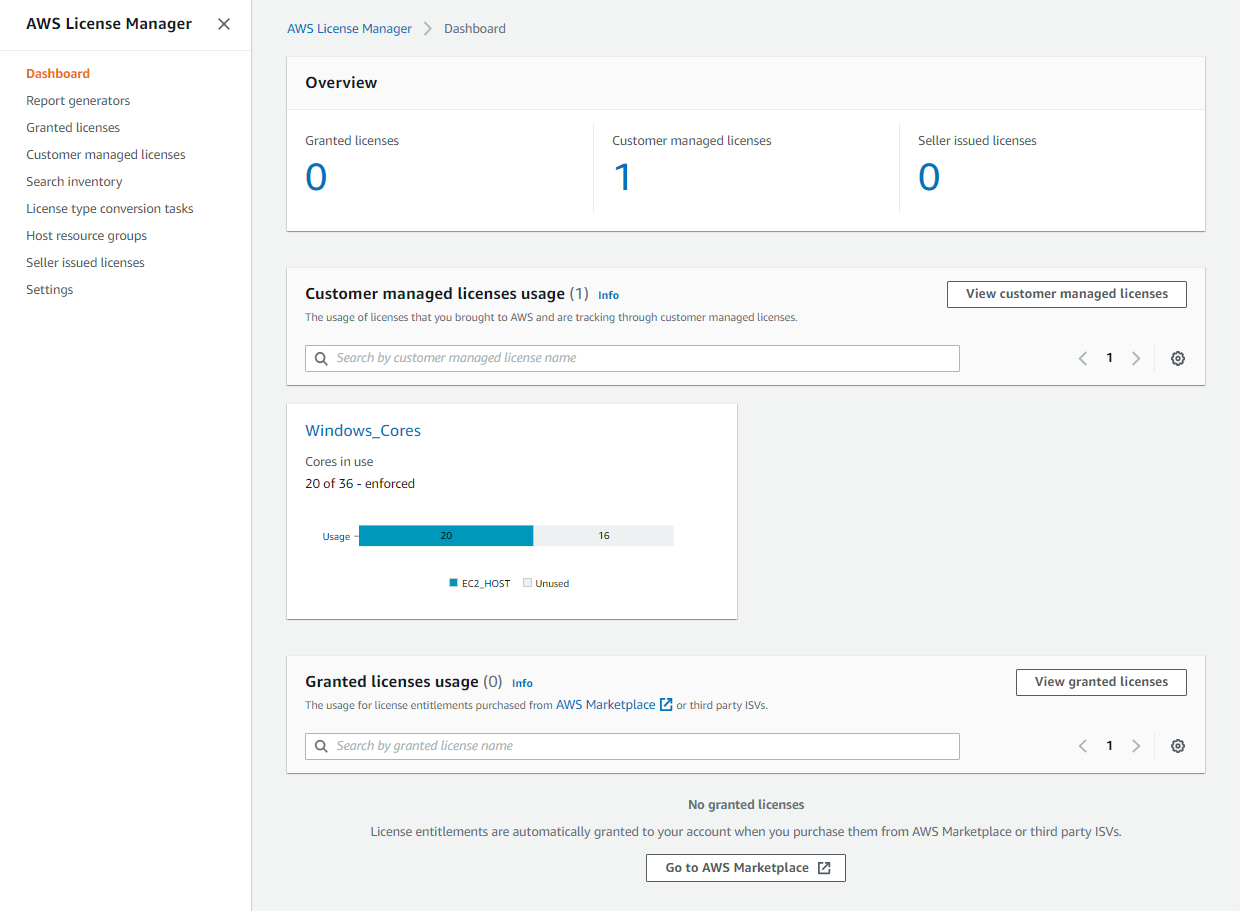Open Report generators from the sidebar
This screenshot has height=911, width=1240.
78,100
